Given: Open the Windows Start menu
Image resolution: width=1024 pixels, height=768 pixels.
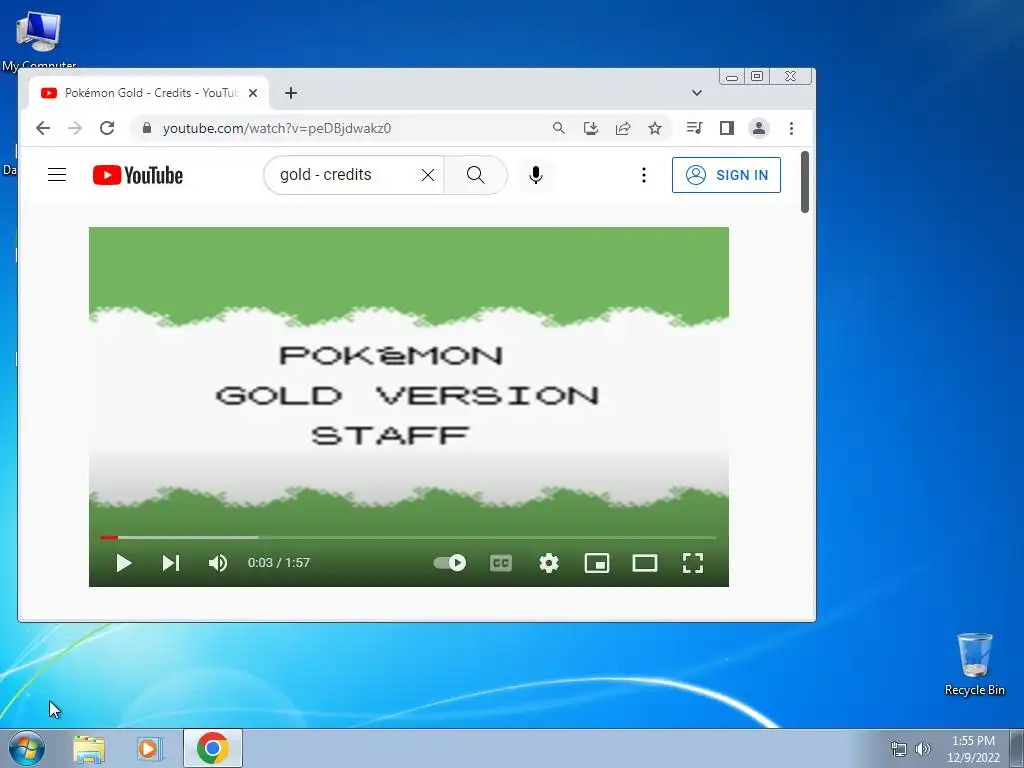Looking at the screenshot, I should pyautogui.click(x=27, y=748).
